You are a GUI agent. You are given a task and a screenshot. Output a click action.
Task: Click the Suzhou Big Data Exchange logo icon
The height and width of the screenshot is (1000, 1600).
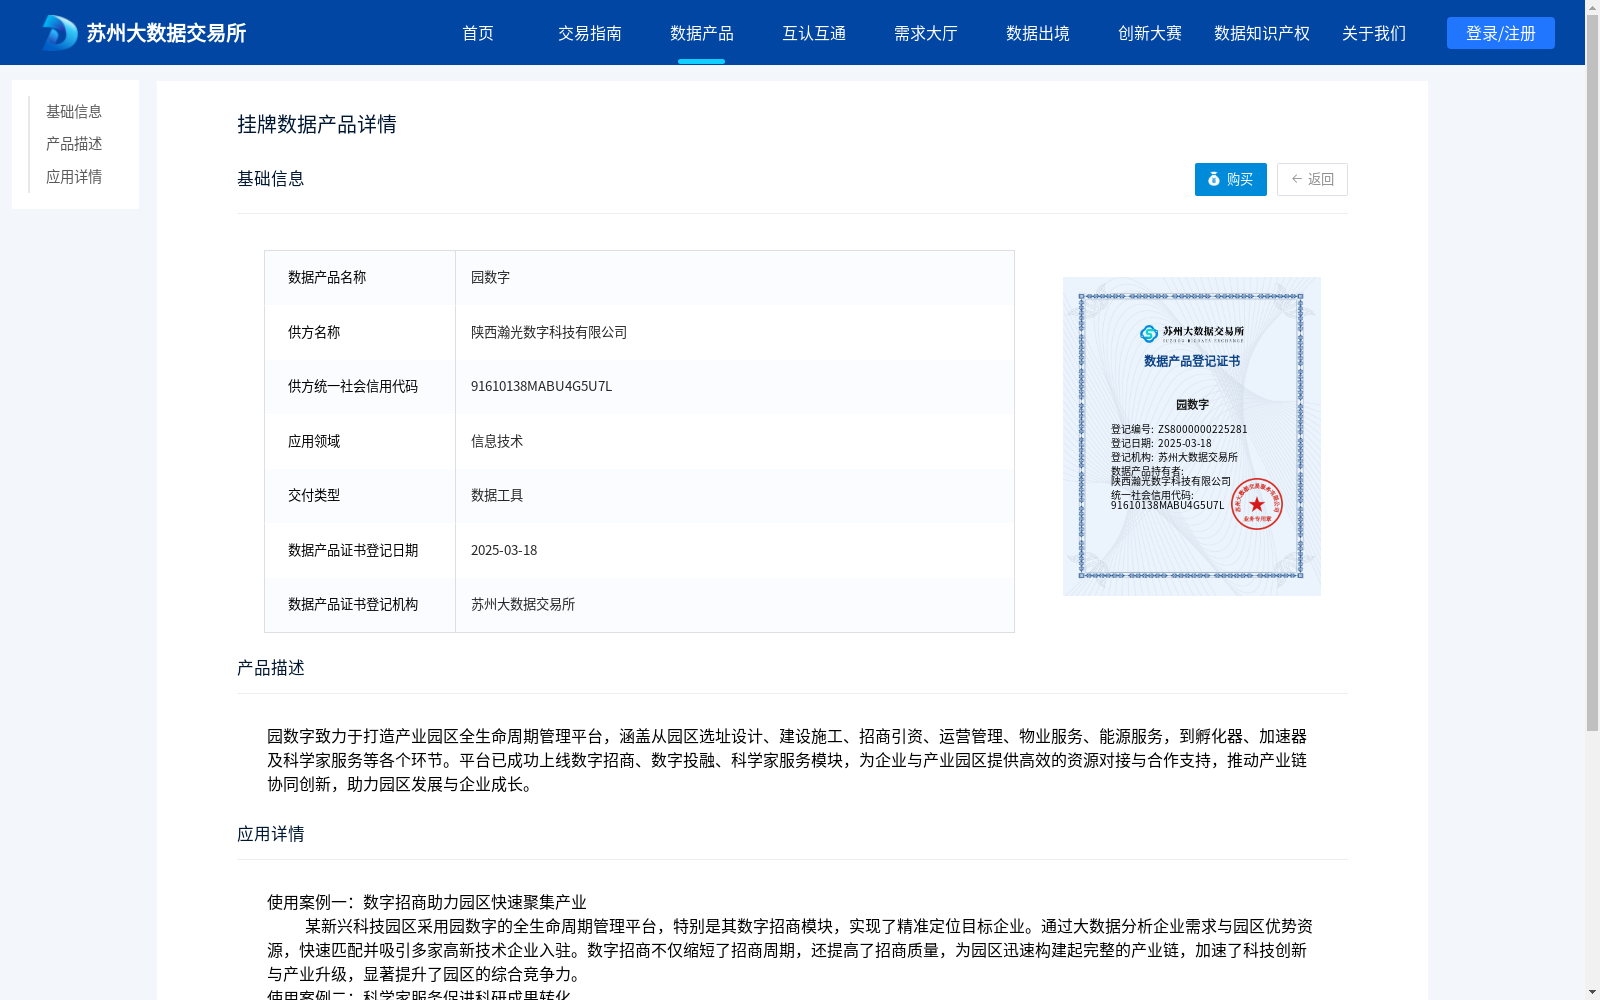coord(60,33)
